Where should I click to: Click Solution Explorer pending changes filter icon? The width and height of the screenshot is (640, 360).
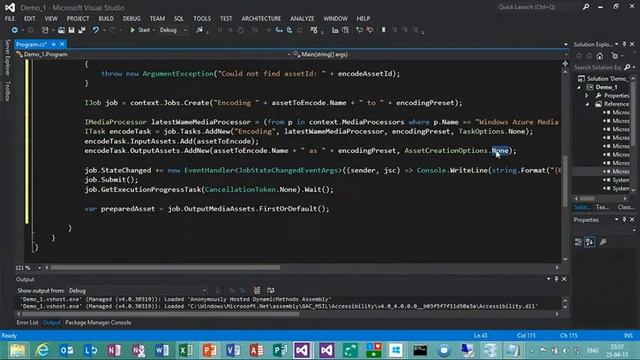point(615,56)
